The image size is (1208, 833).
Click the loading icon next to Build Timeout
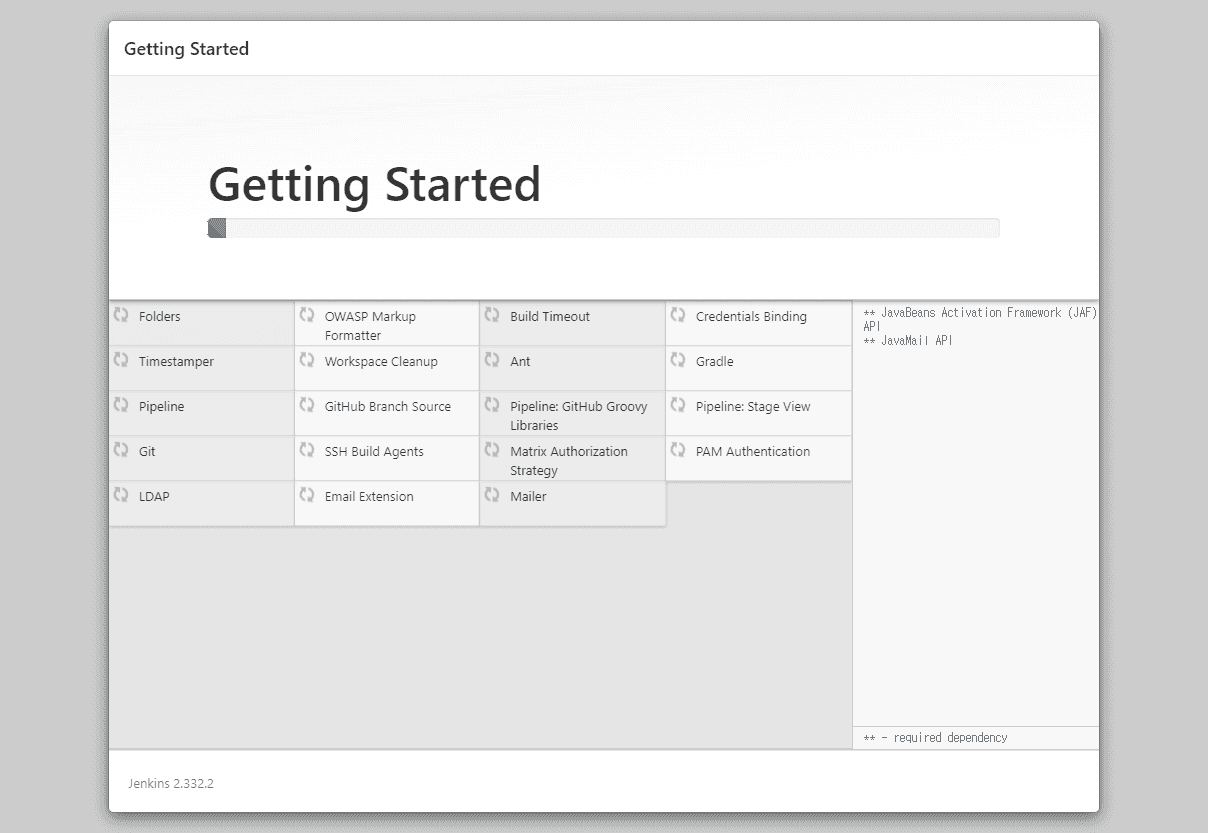[492, 315]
